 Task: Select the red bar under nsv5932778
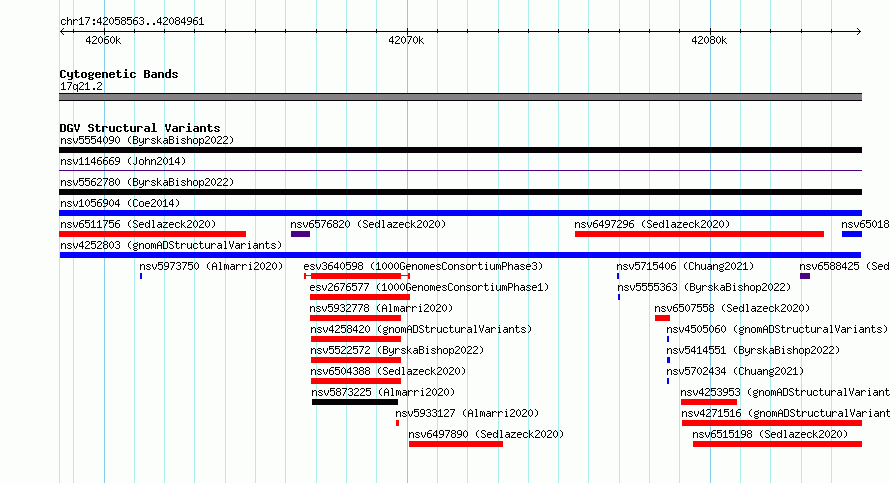coord(355,318)
